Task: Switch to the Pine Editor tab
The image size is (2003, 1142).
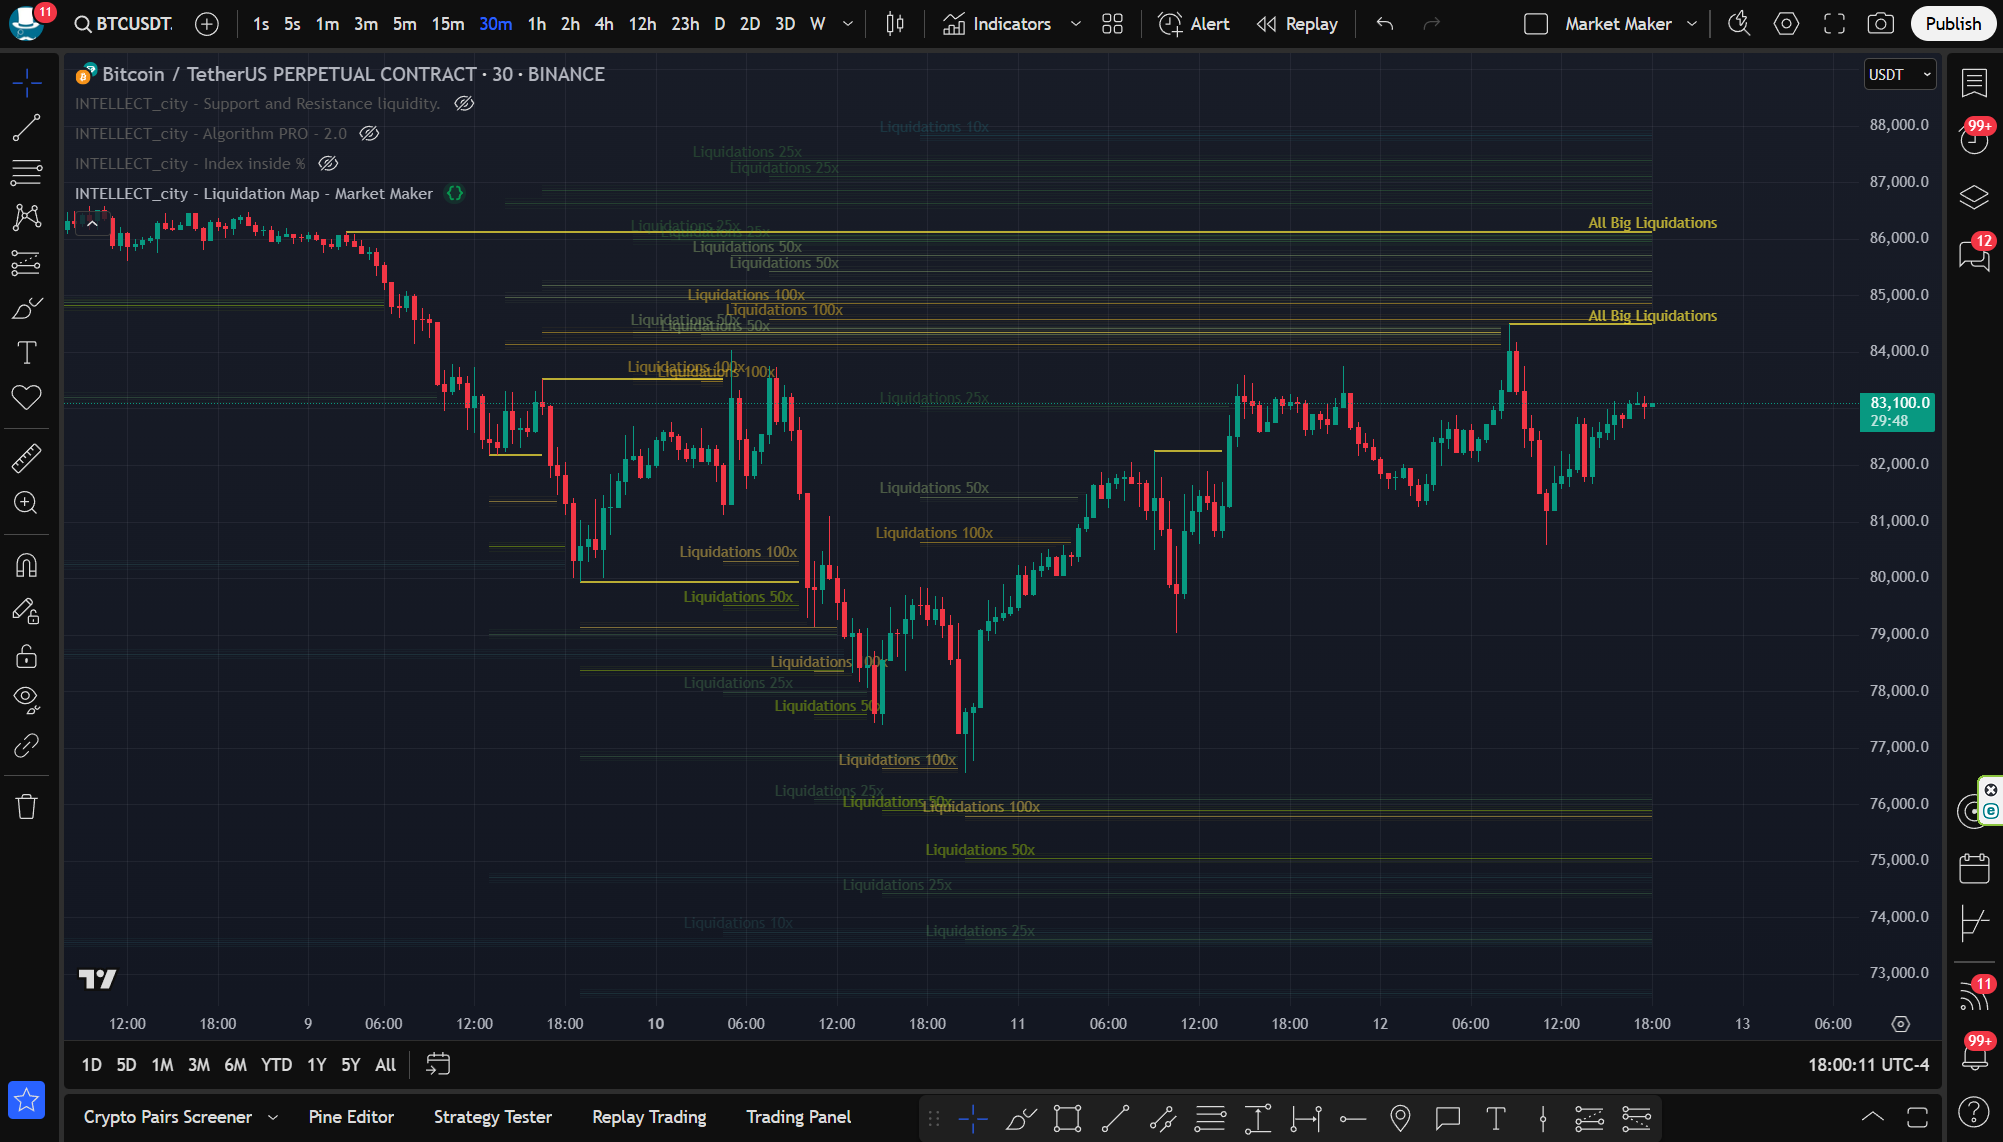Action: [x=351, y=1117]
